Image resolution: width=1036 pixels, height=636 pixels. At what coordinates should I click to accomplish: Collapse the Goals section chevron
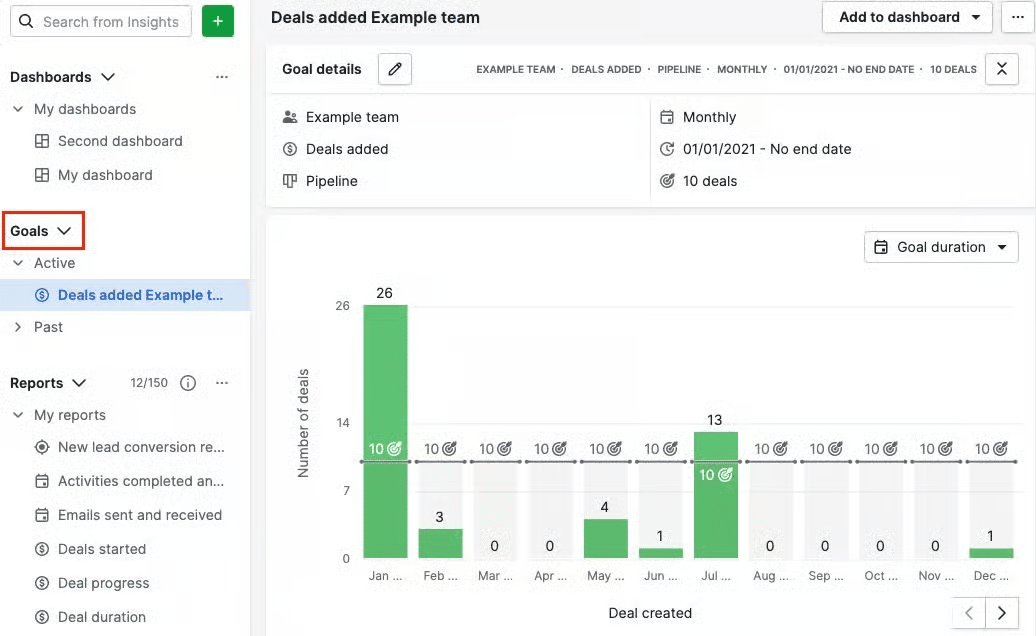tap(62, 231)
